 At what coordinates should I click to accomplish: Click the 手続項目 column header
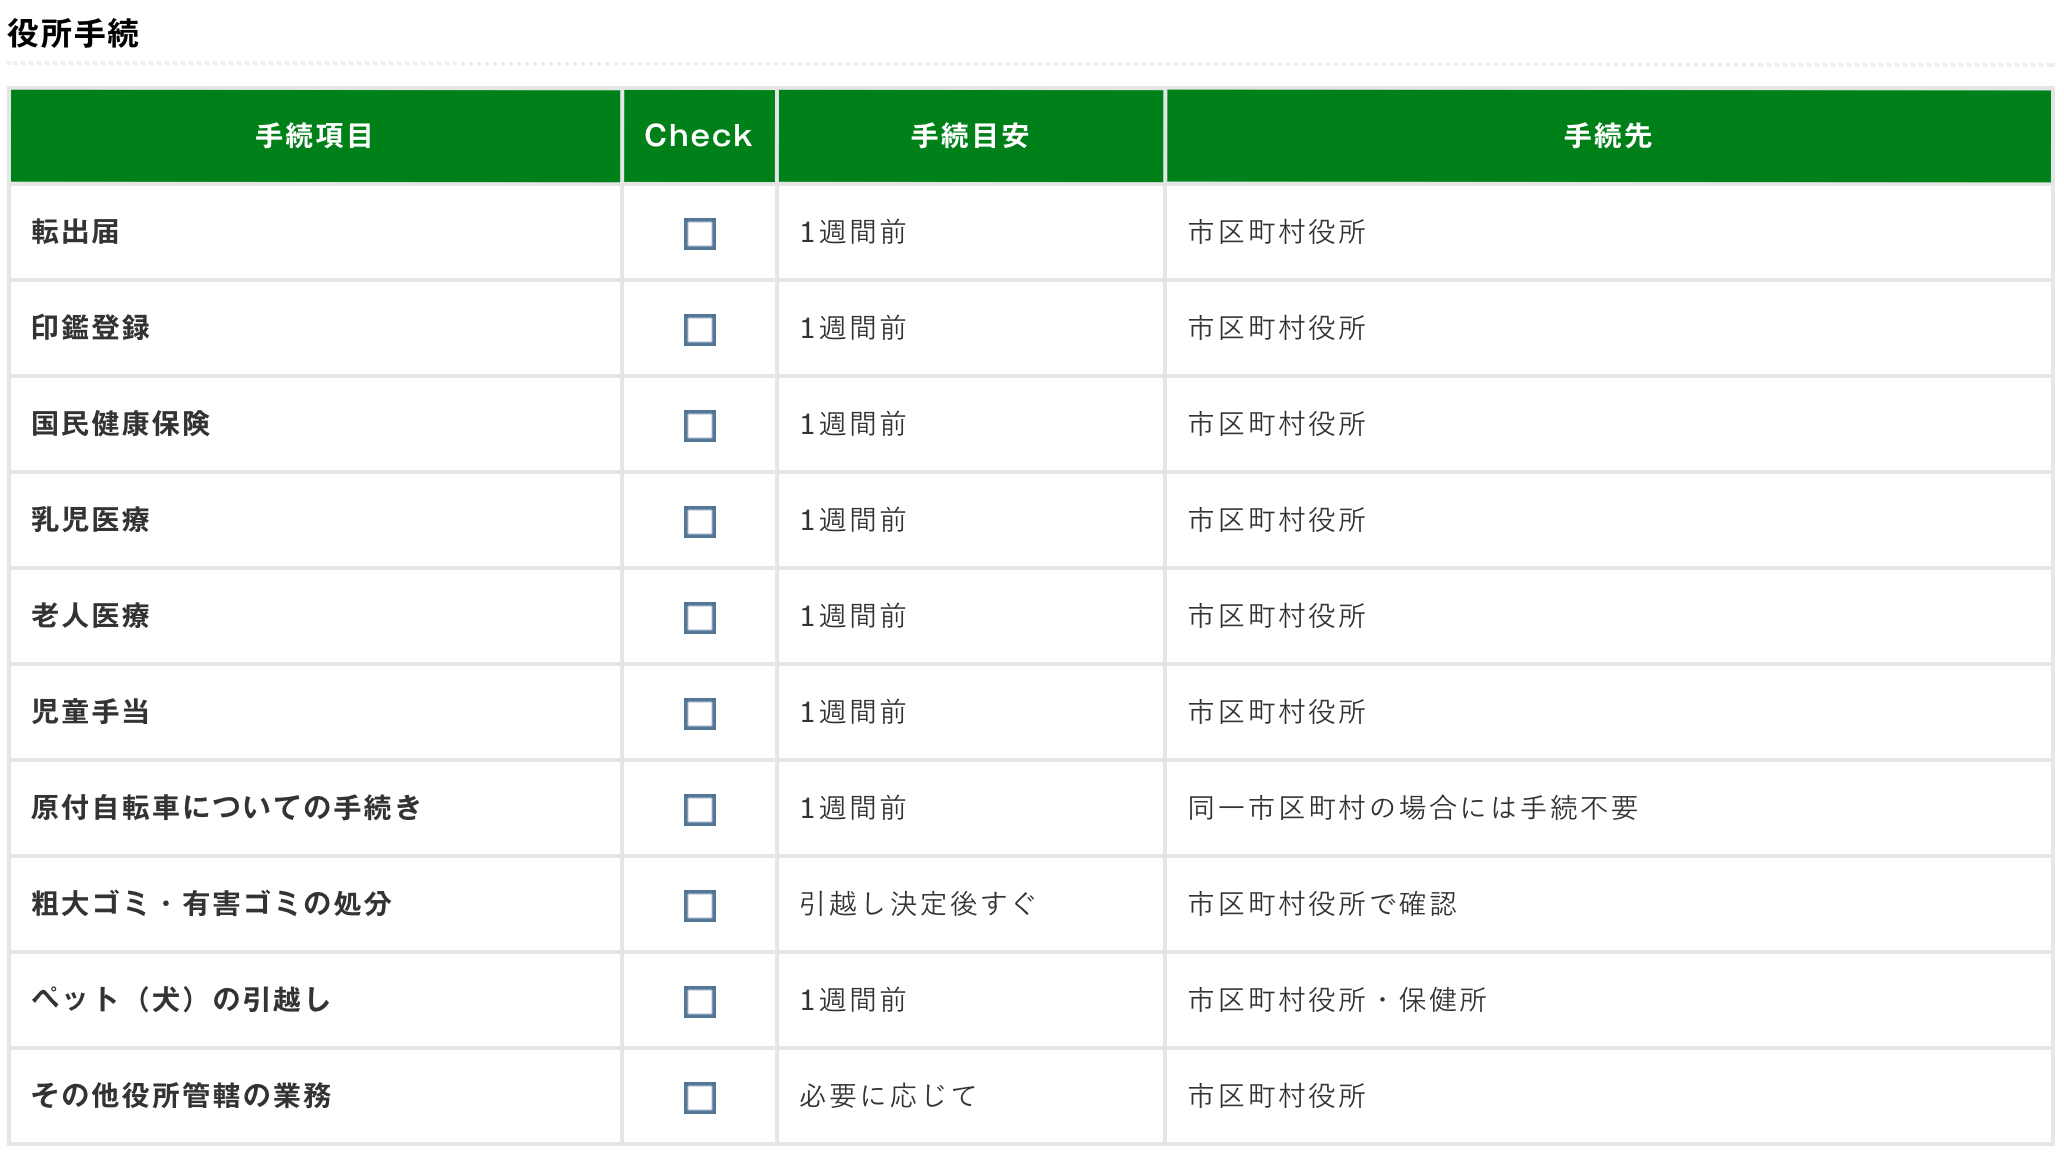(x=314, y=136)
